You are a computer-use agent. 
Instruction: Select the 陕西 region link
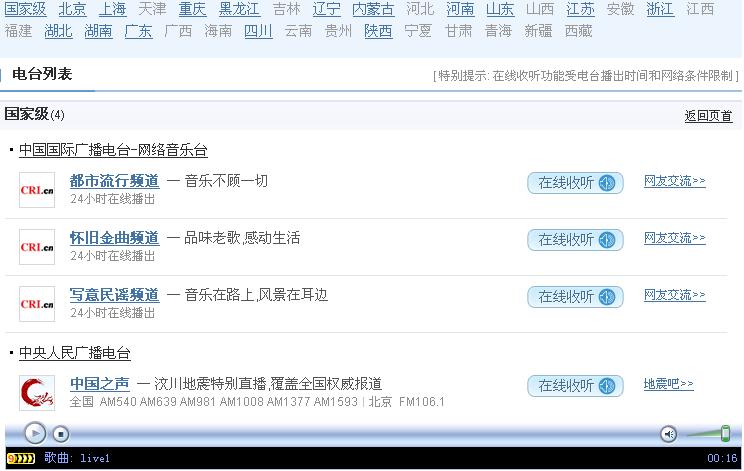[x=378, y=31]
